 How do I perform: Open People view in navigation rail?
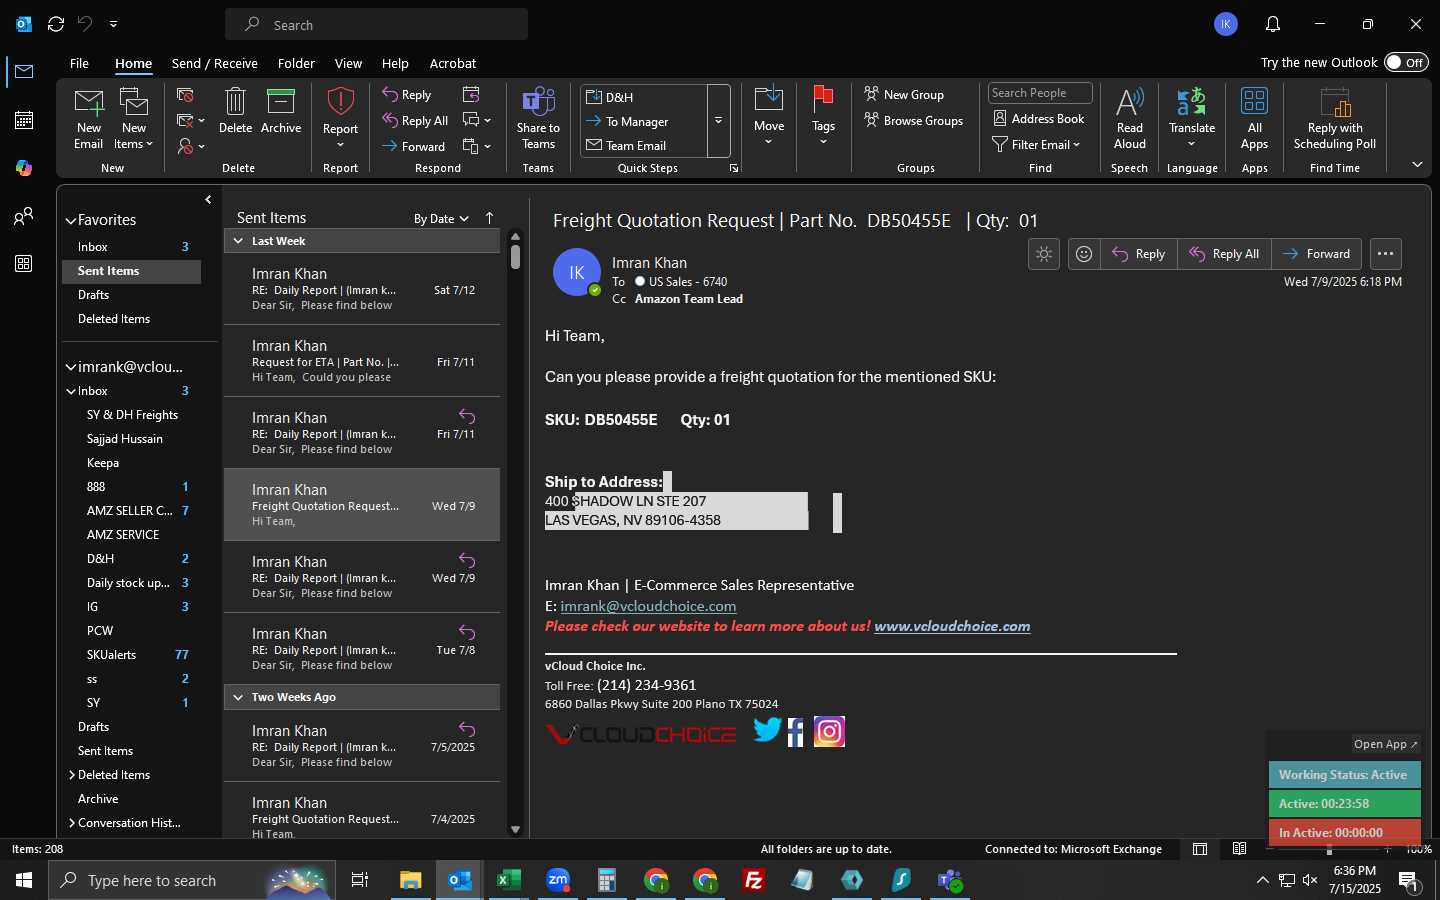pos(24,216)
